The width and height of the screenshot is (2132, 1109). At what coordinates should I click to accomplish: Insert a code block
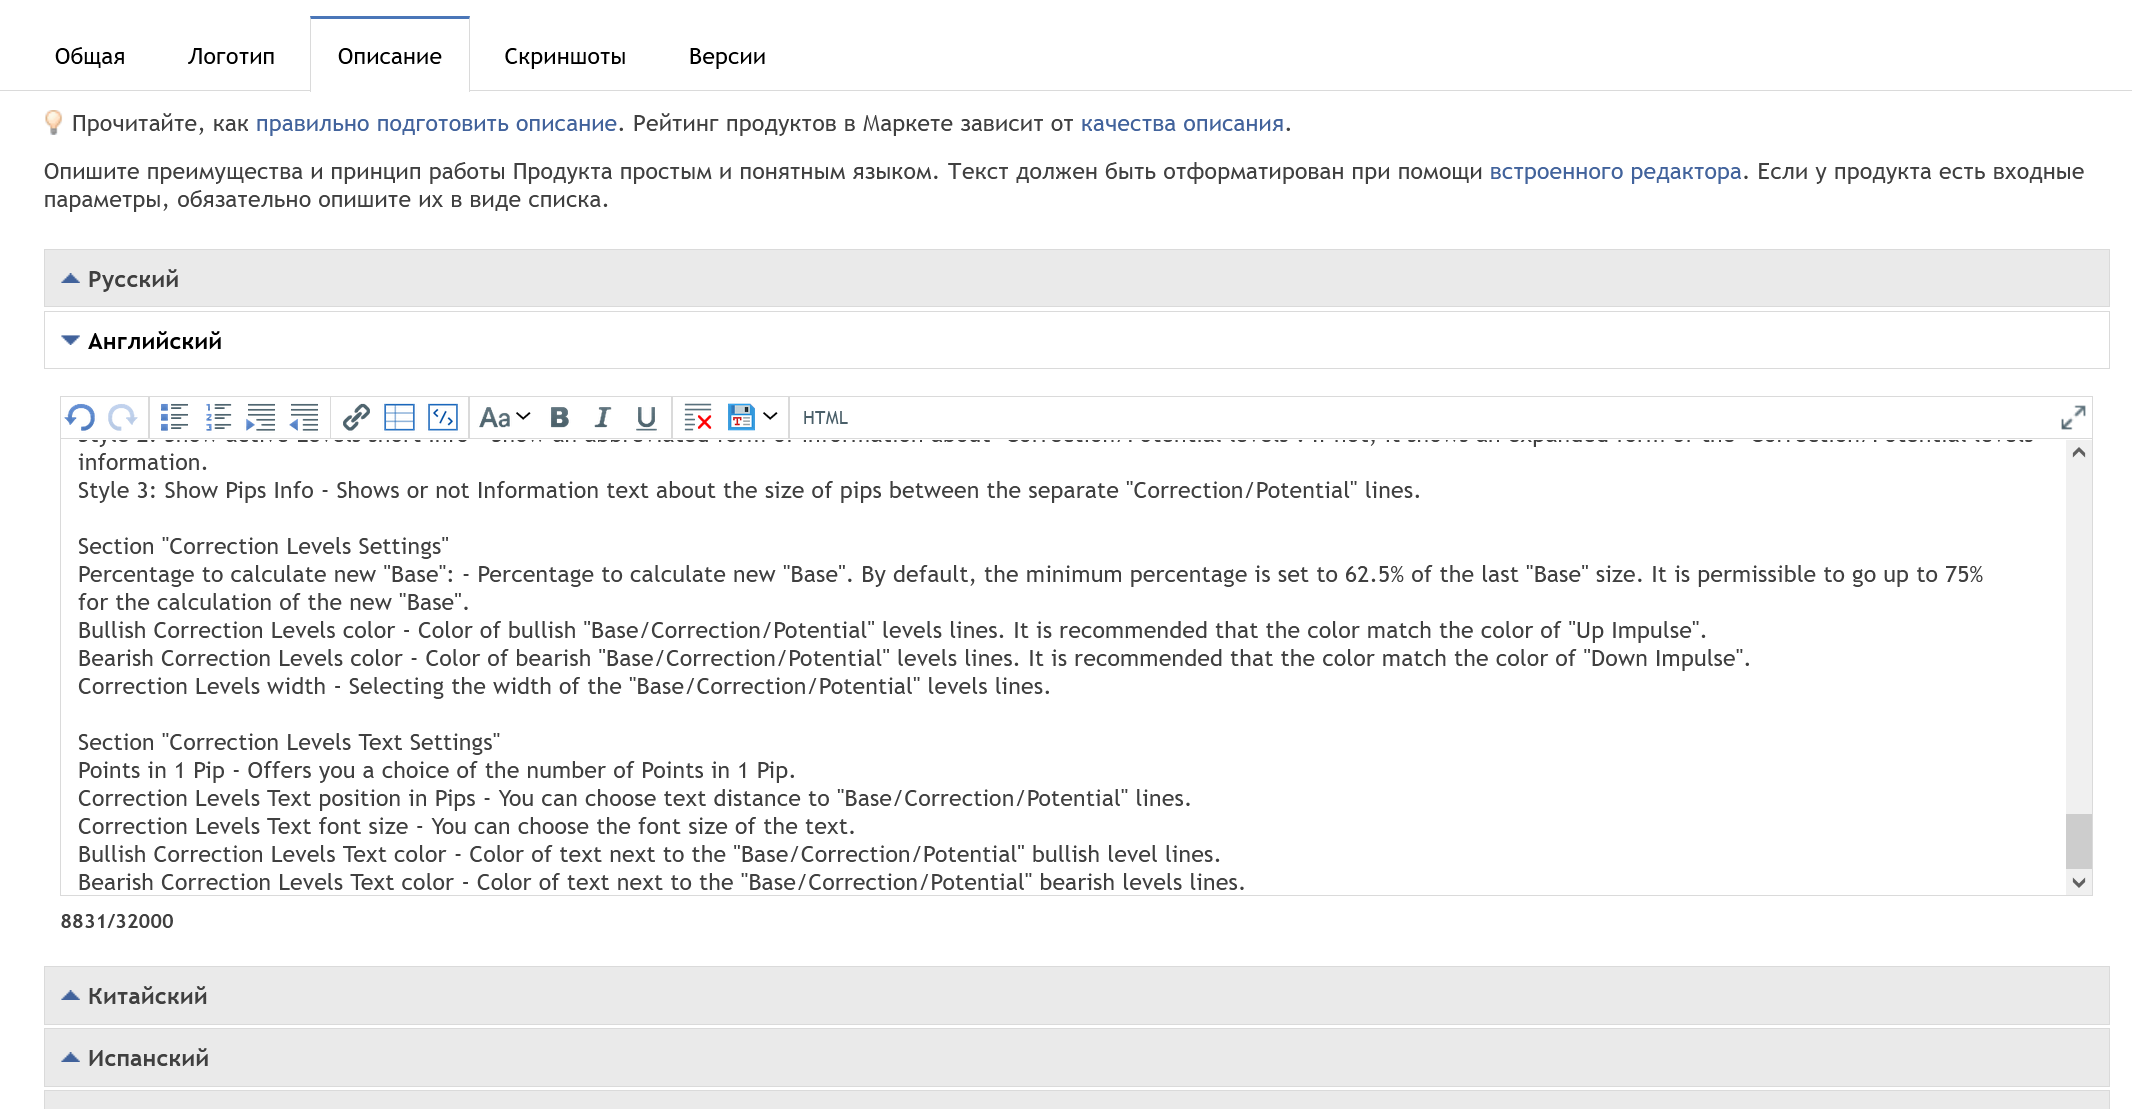[x=442, y=417]
